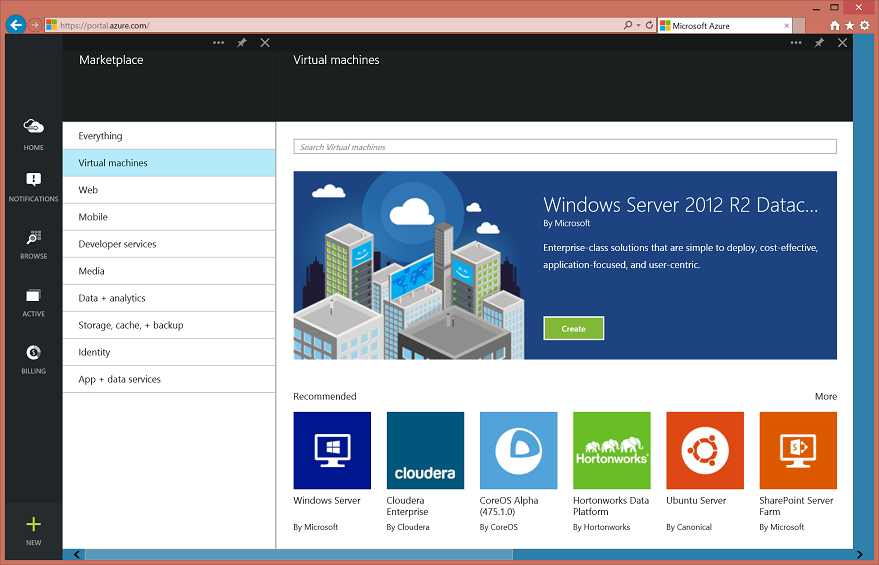This screenshot has width=879, height=565.
Task: Open the SharePoint Server Farm tile
Action: point(798,451)
